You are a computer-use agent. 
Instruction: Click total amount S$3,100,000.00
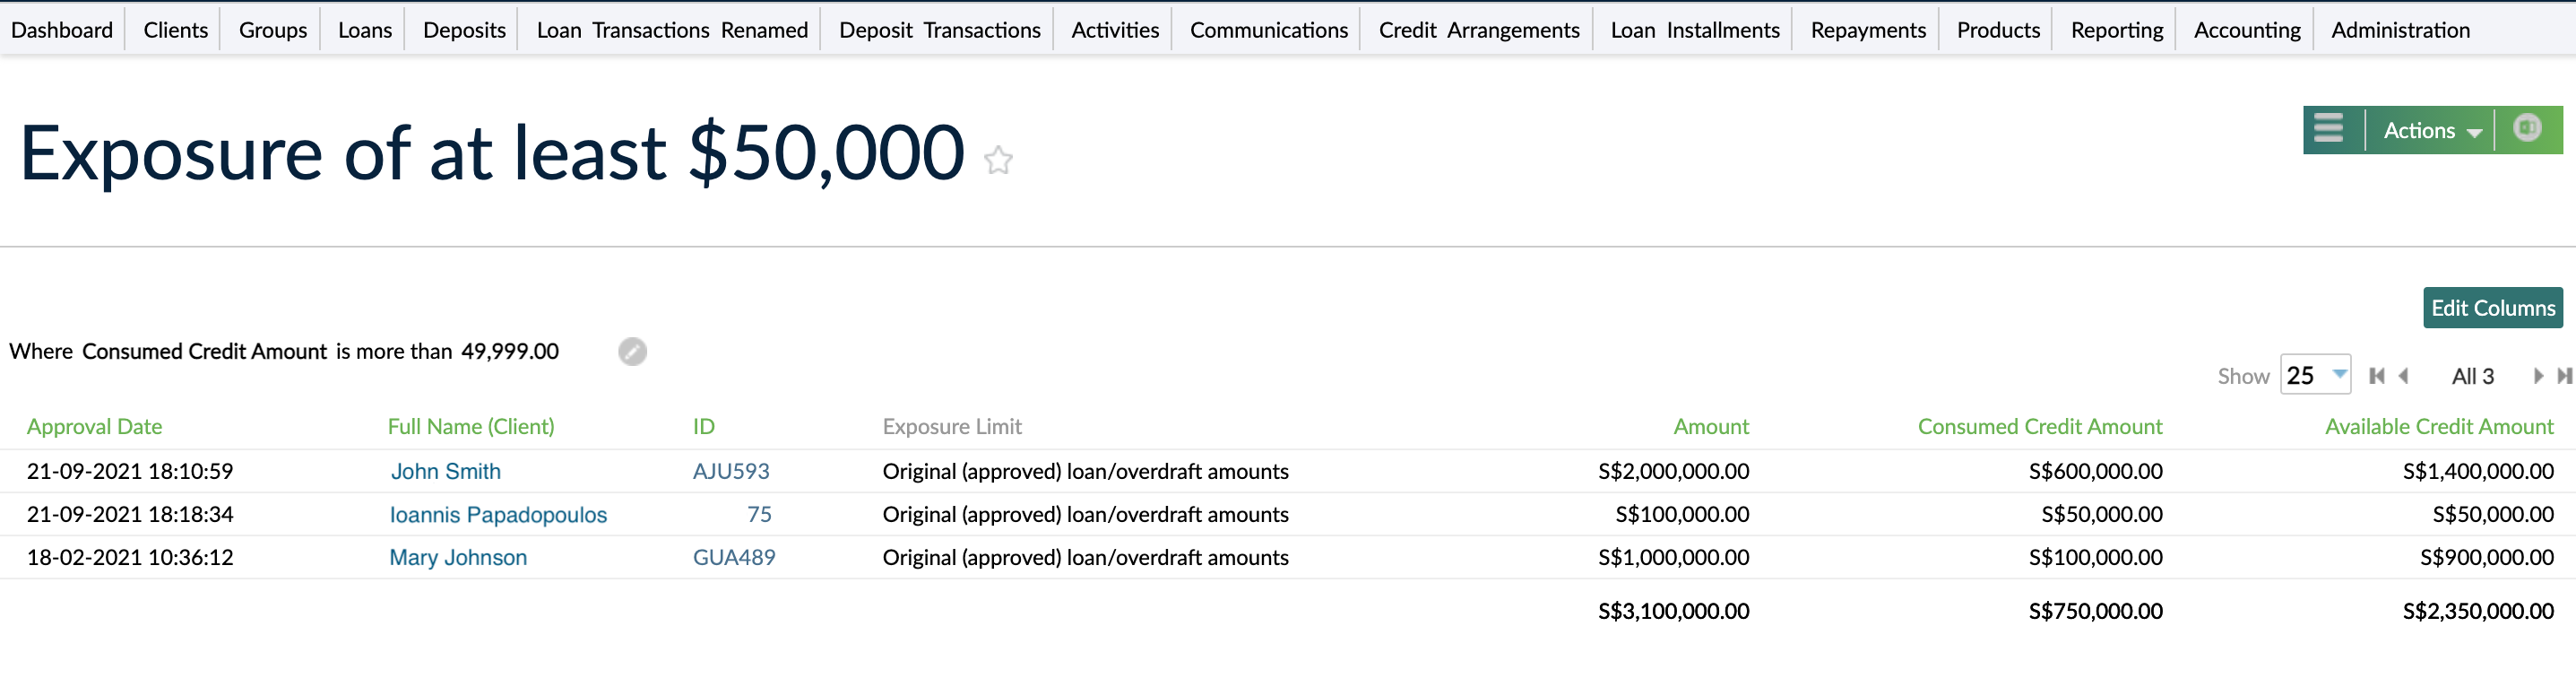(x=1673, y=611)
